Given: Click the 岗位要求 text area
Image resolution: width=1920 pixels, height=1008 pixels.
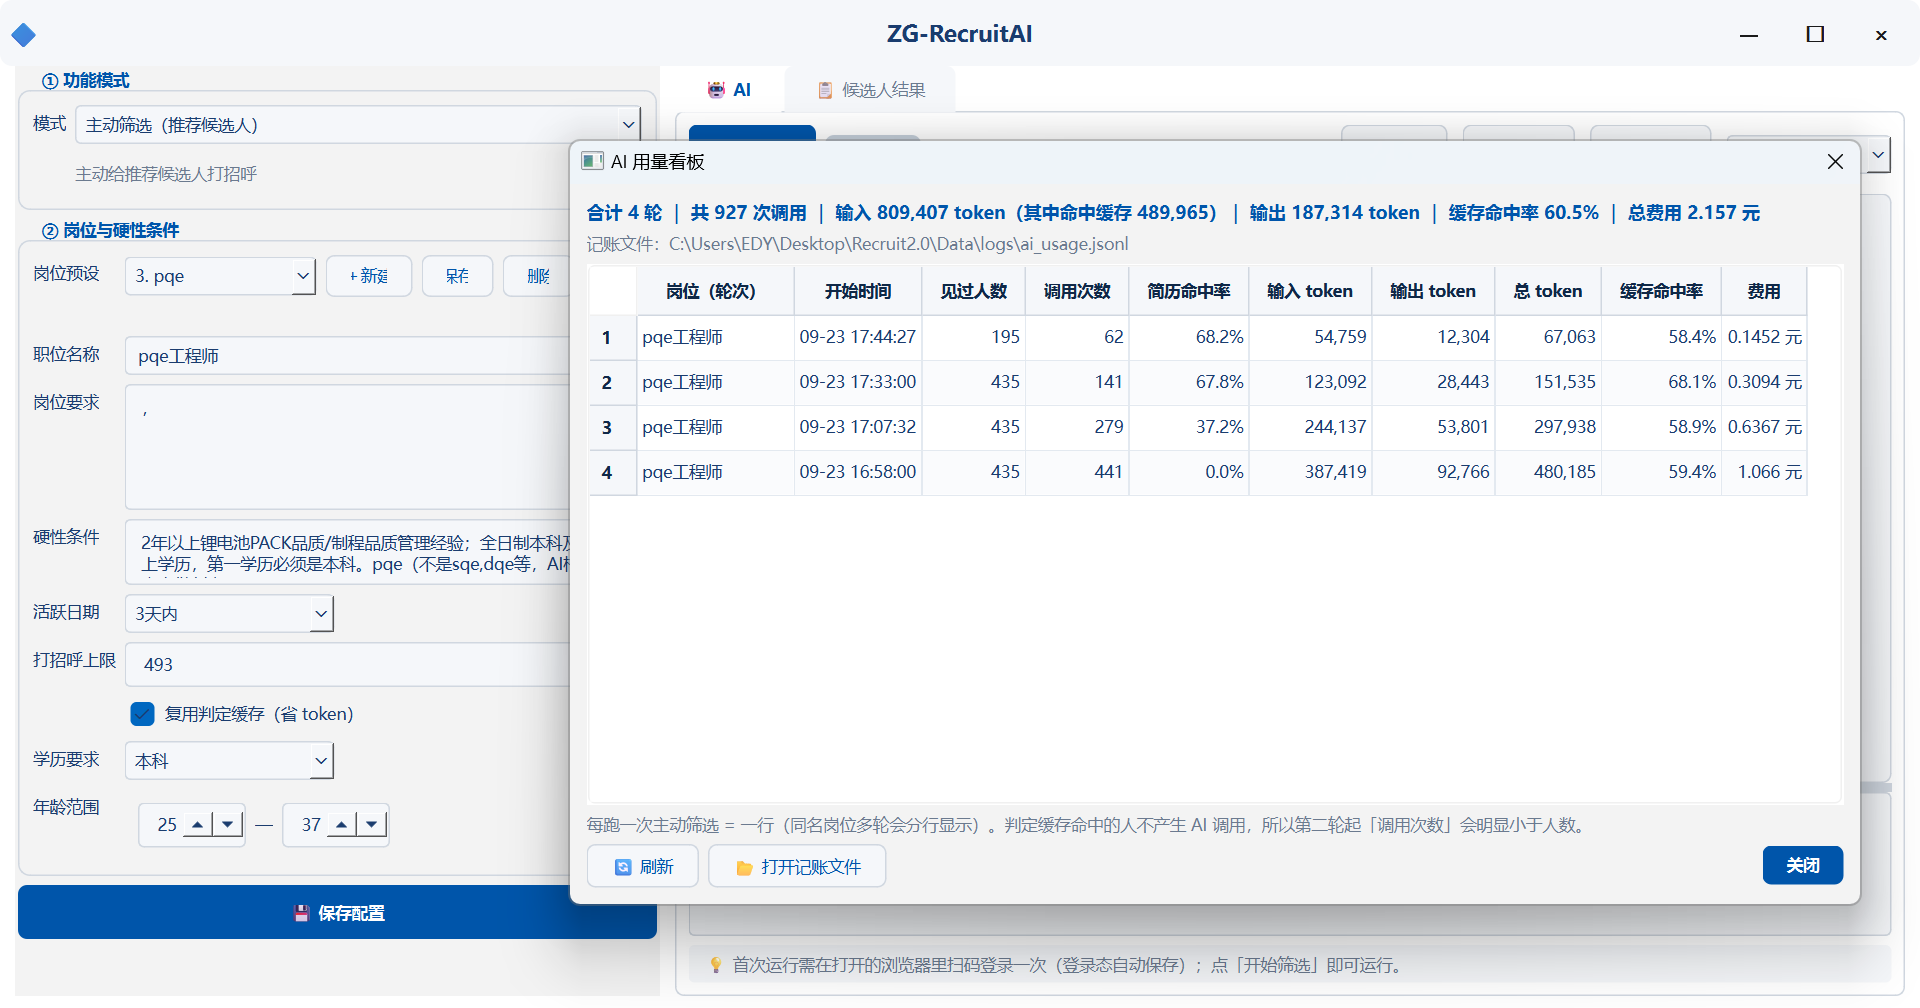Looking at the screenshot, I should [x=347, y=447].
